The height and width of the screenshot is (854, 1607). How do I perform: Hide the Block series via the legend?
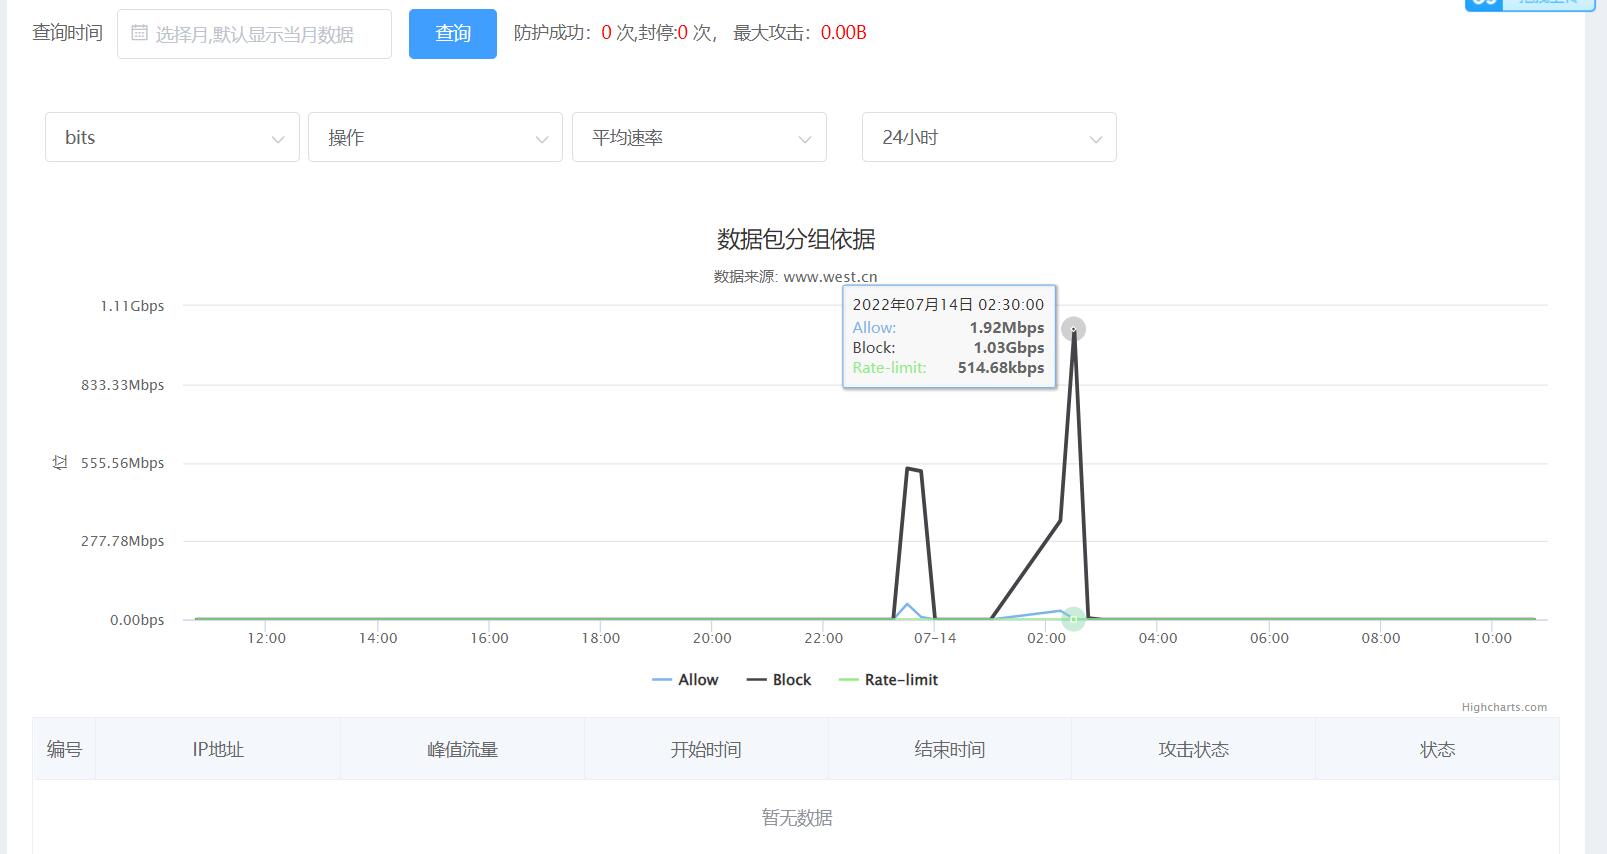[779, 680]
